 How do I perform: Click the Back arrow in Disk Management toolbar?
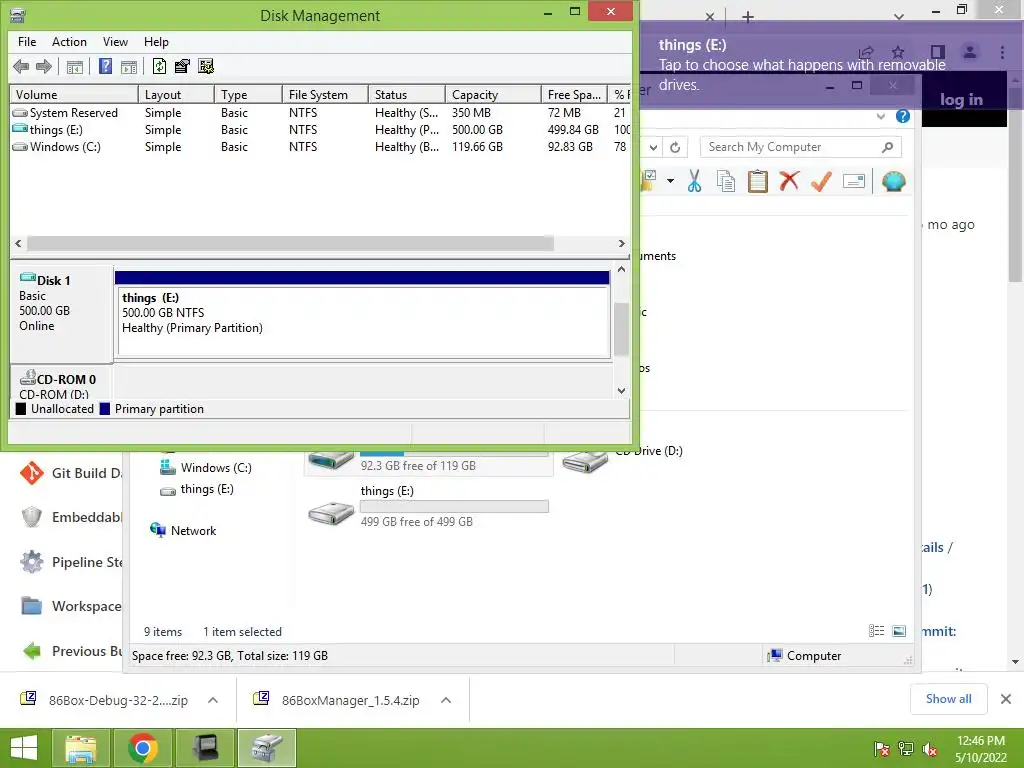point(21,66)
